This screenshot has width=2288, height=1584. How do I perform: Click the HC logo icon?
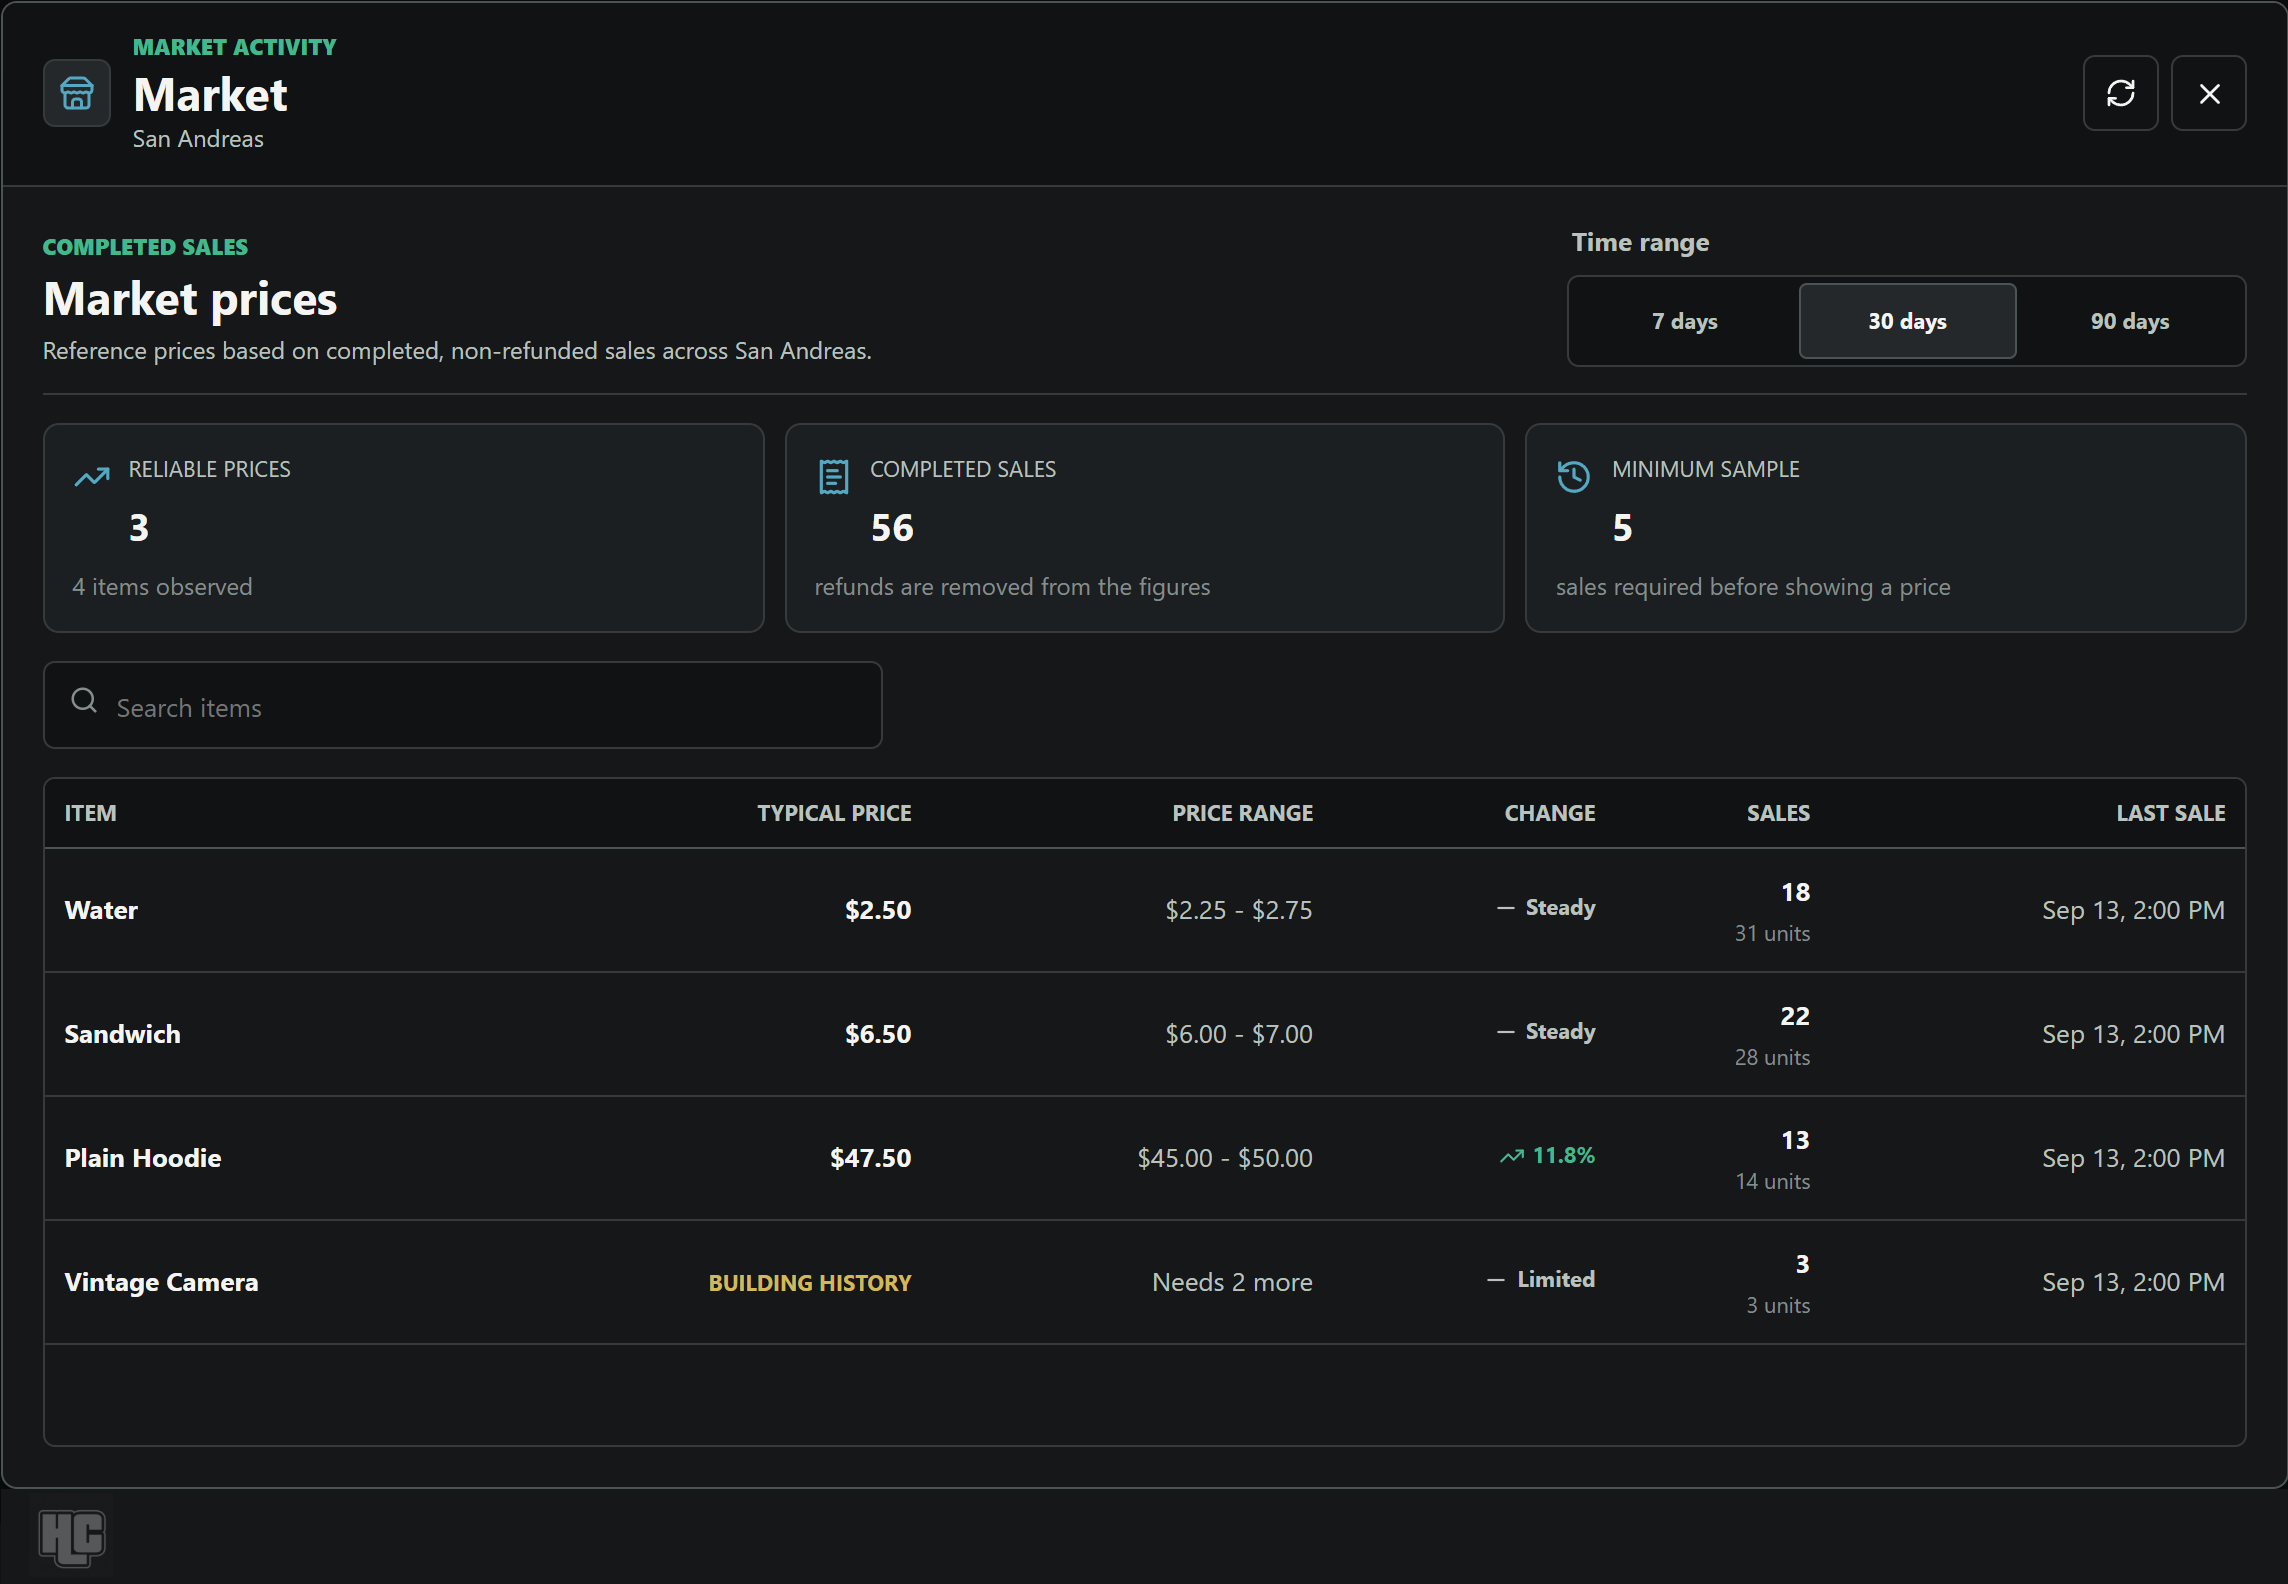[72, 1538]
